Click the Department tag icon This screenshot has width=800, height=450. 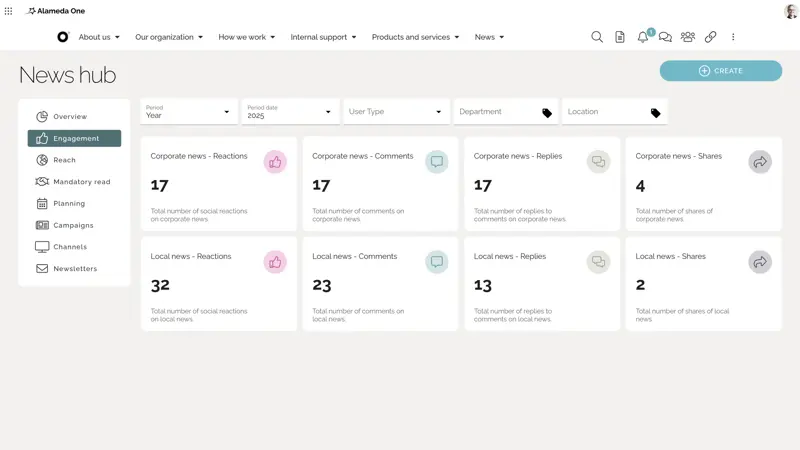[547, 113]
